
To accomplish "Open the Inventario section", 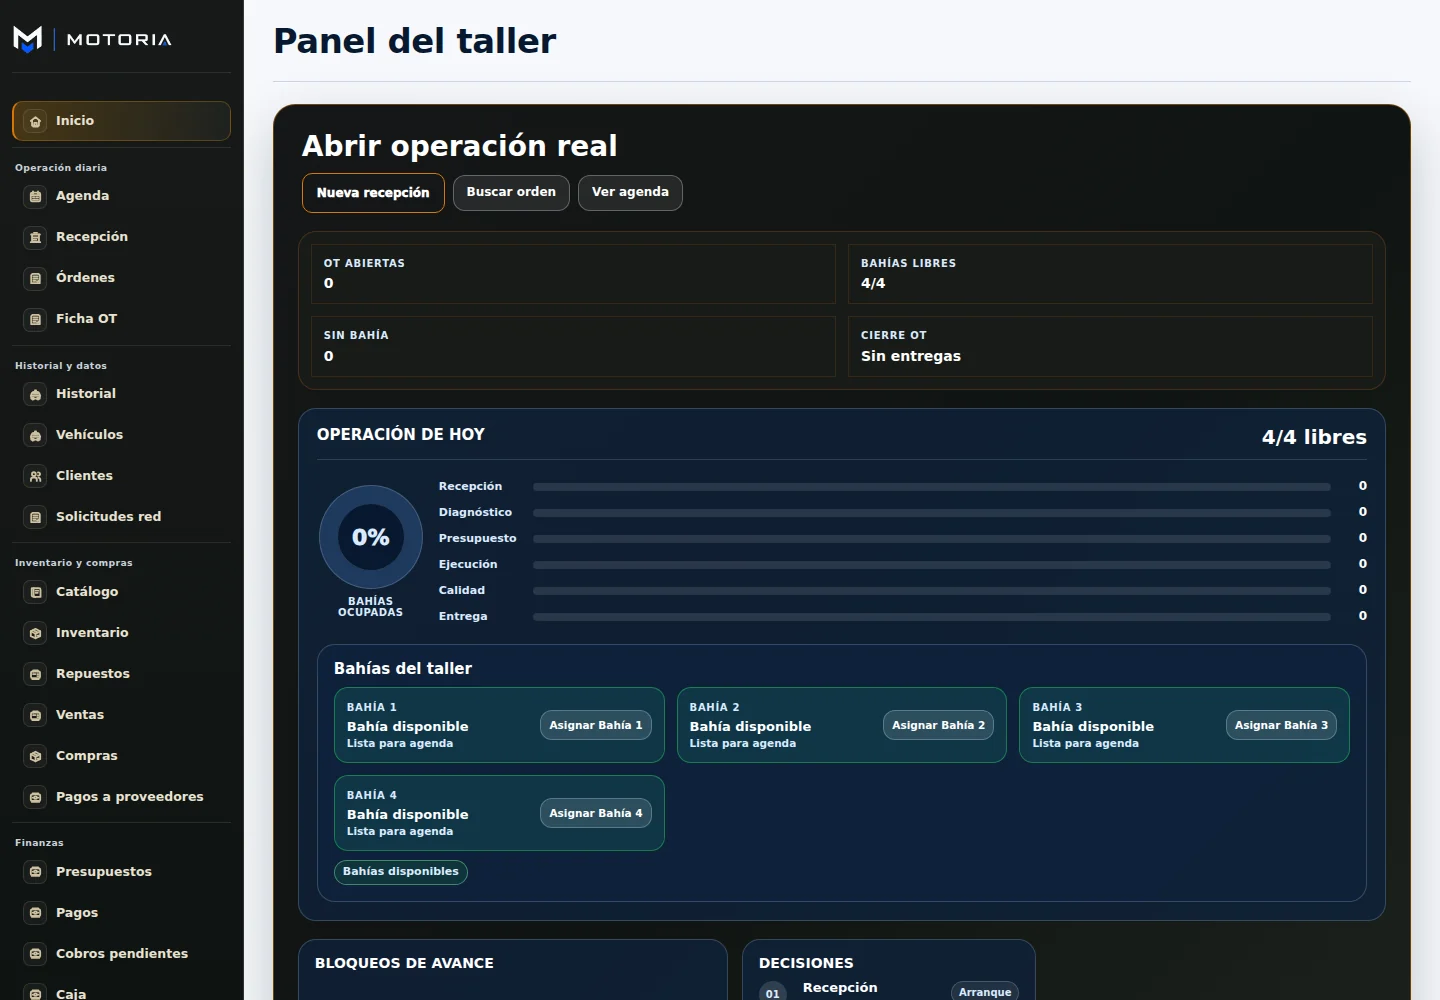I will [121, 633].
